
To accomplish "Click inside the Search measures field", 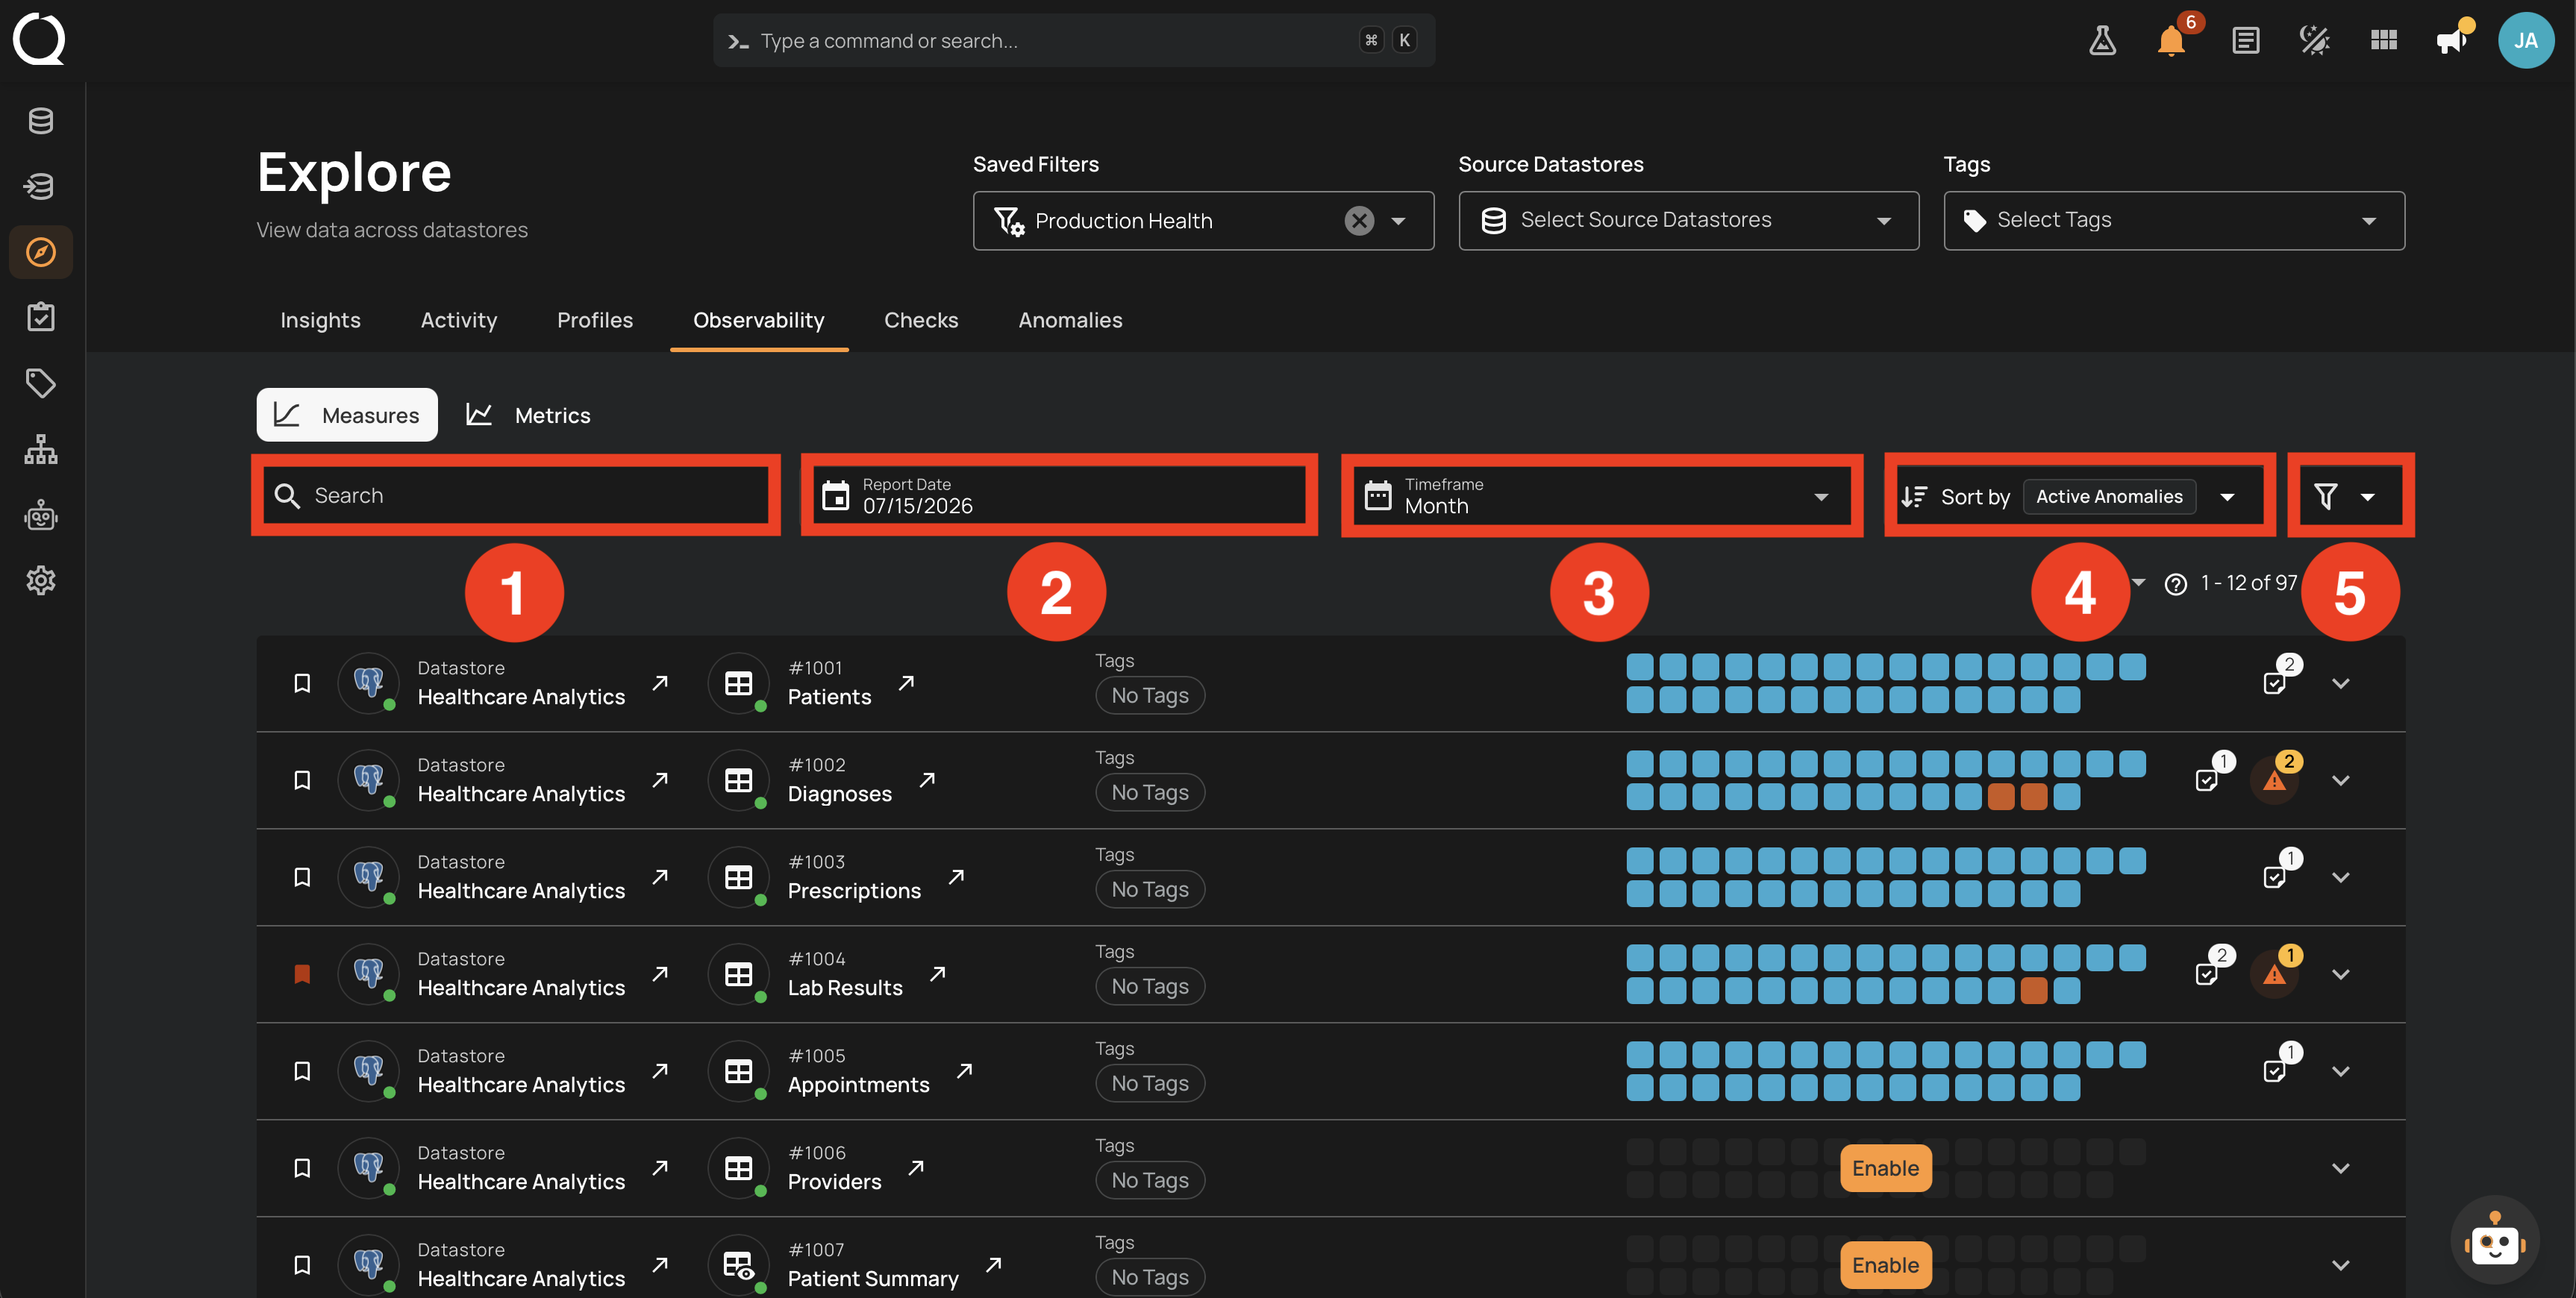I will tap(516, 496).
